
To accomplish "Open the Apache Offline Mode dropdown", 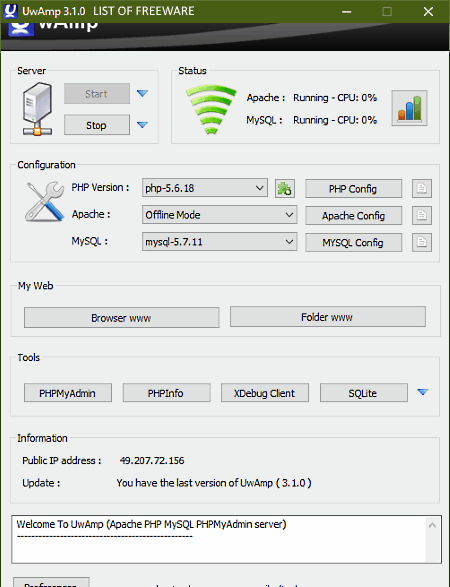I will pos(219,215).
